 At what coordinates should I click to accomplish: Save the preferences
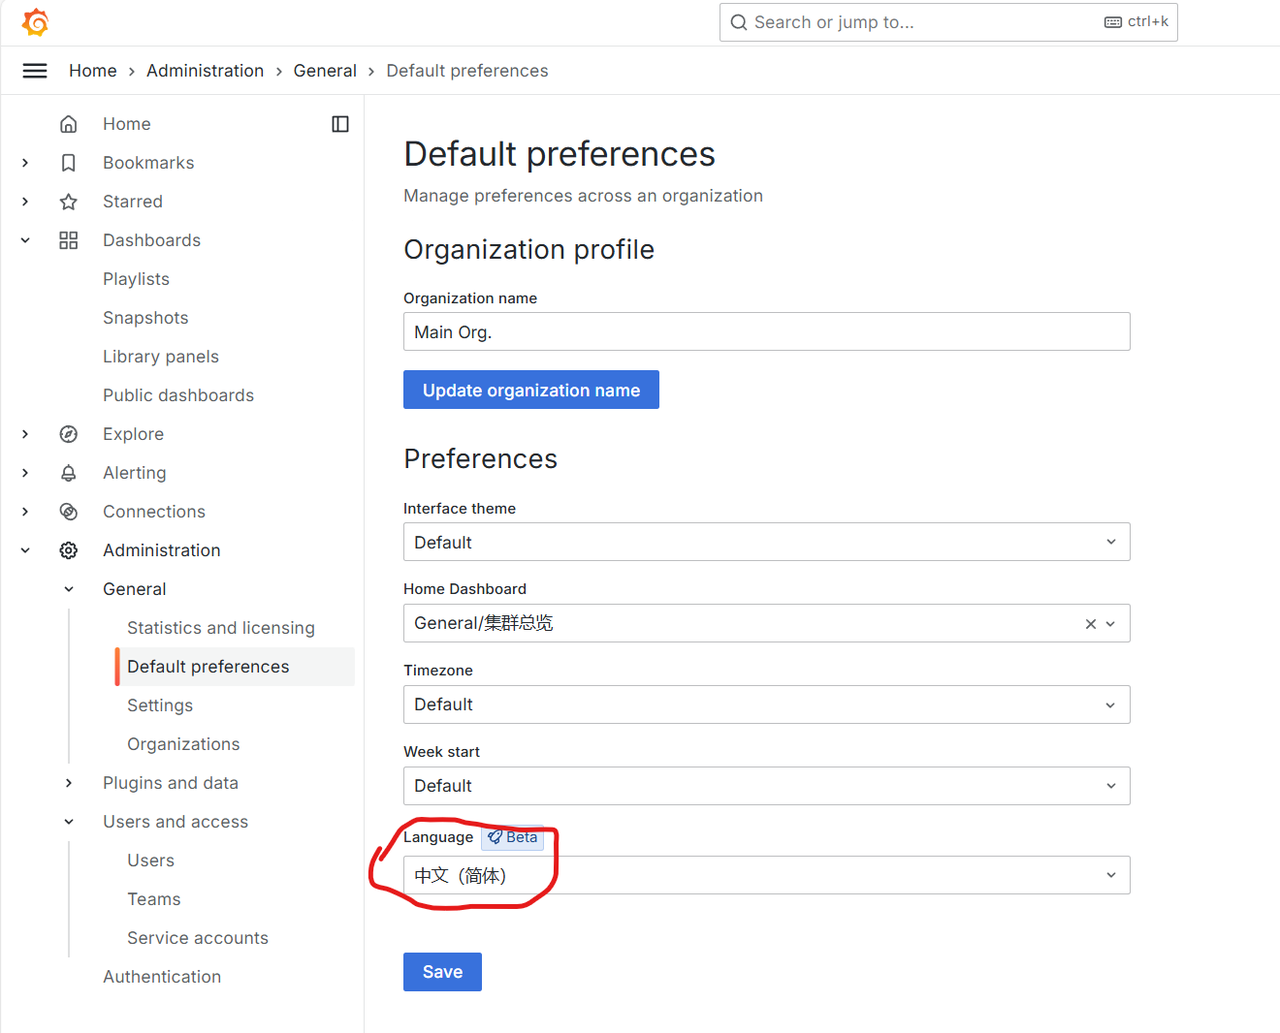click(442, 972)
